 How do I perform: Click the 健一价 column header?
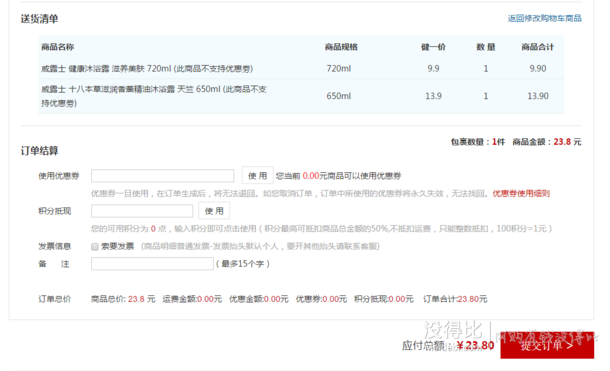pyautogui.click(x=433, y=47)
